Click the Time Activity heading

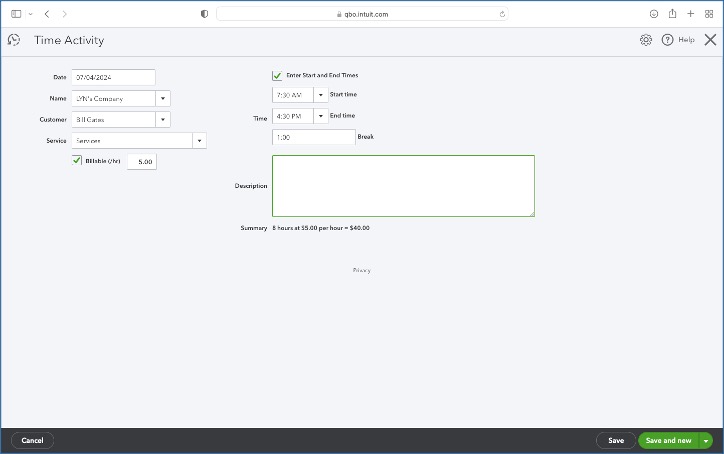point(69,40)
